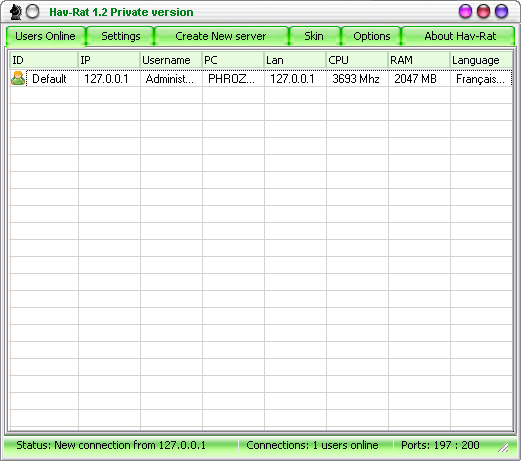Image resolution: width=521 pixels, height=461 pixels.
Task: Click the Français... language cell
Action: (x=480, y=79)
